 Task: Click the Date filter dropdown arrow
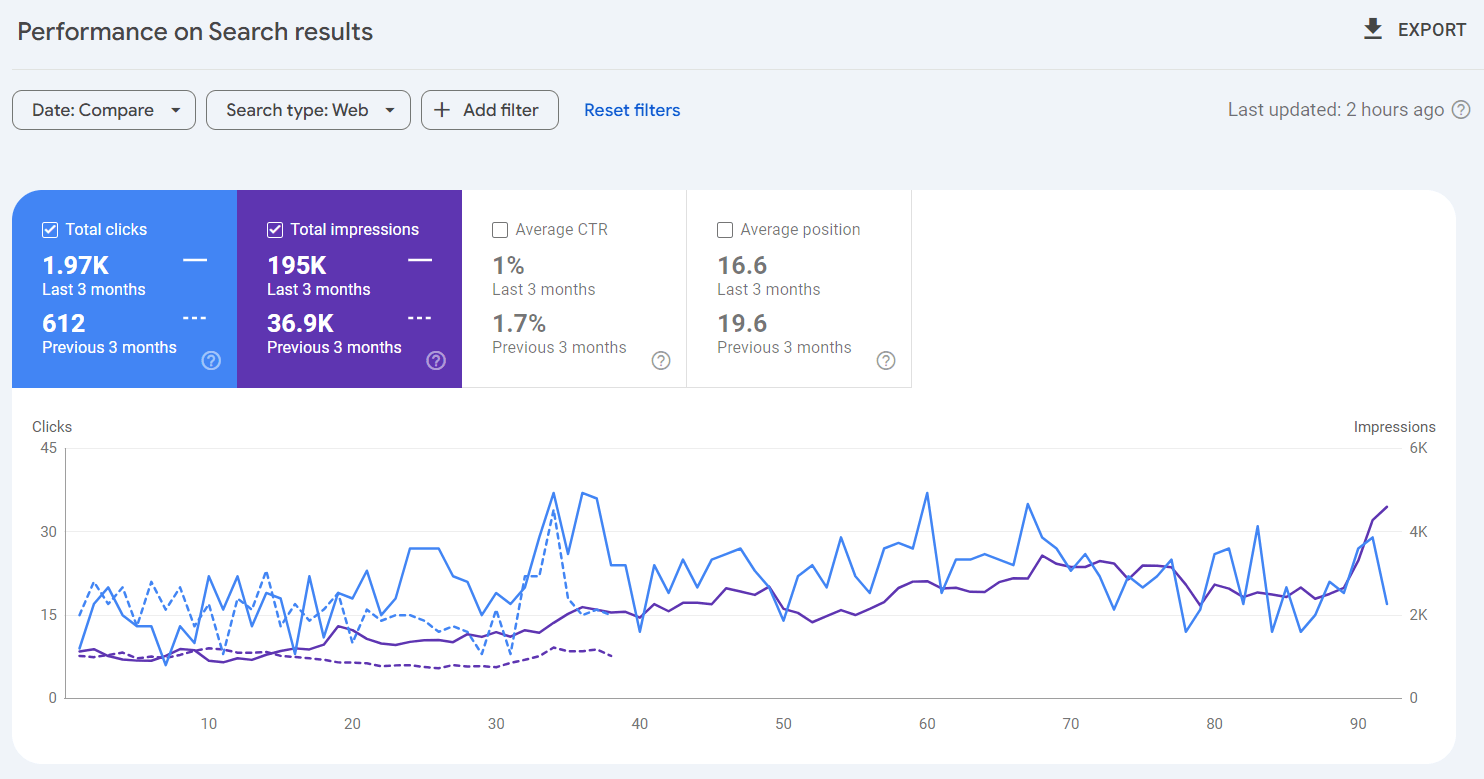pyautogui.click(x=176, y=110)
